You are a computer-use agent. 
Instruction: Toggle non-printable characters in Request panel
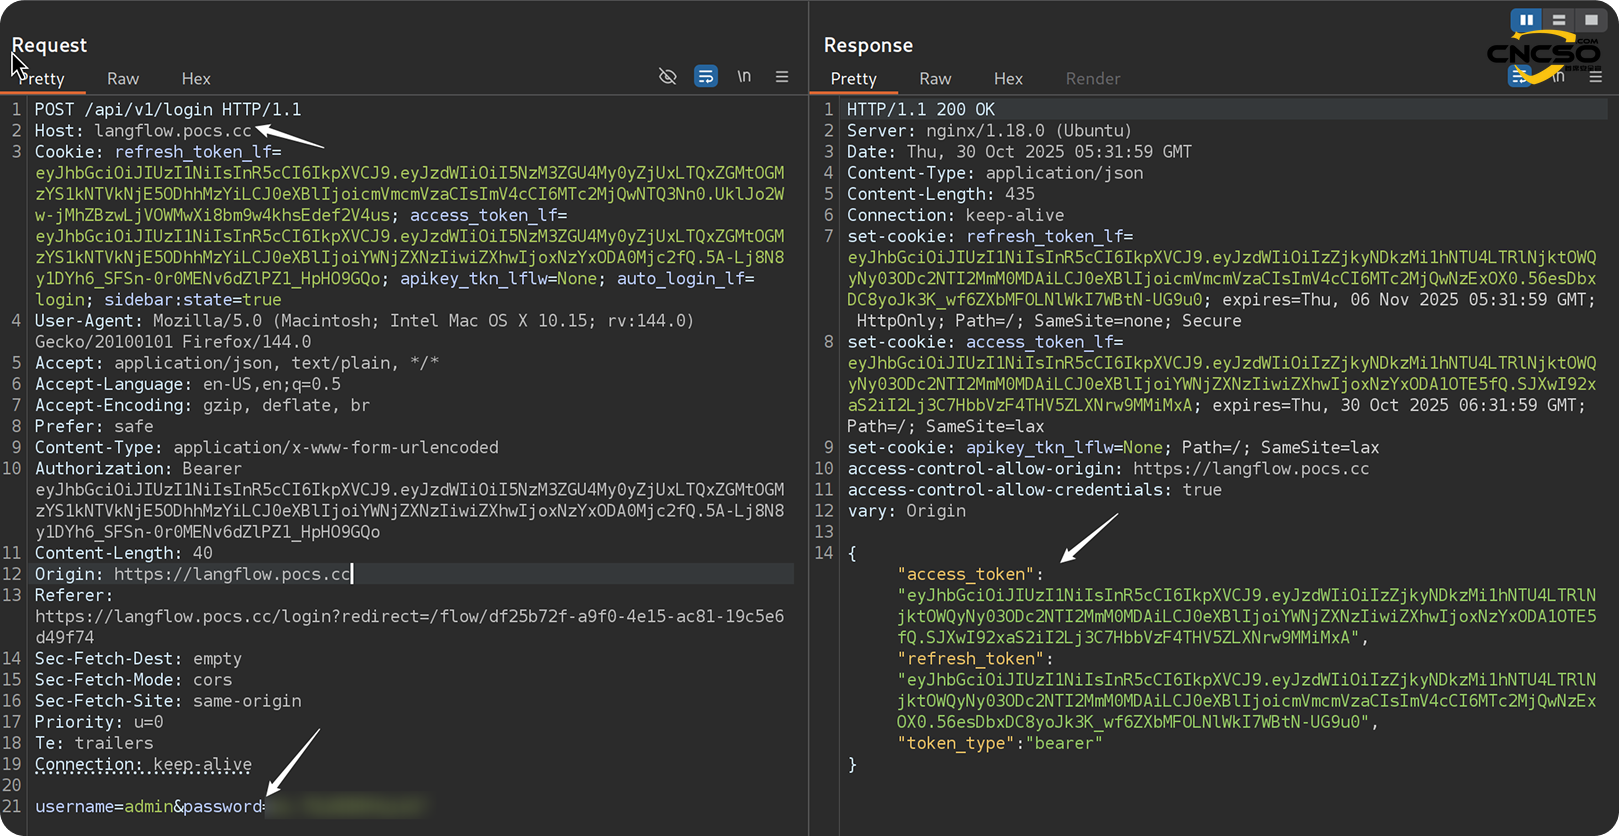[x=744, y=77]
